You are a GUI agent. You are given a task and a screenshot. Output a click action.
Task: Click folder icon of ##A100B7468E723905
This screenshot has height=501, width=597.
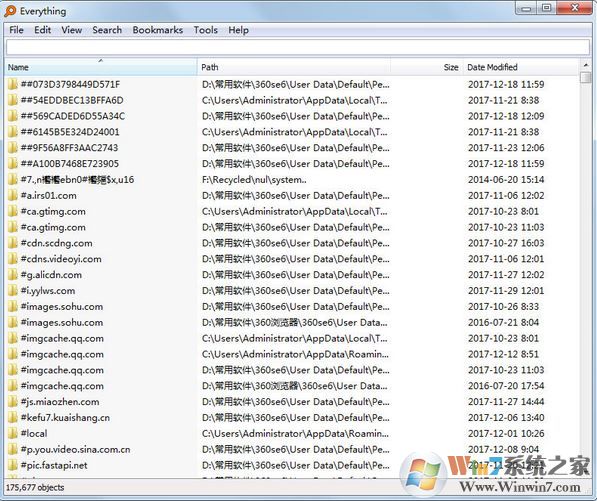click(13, 163)
